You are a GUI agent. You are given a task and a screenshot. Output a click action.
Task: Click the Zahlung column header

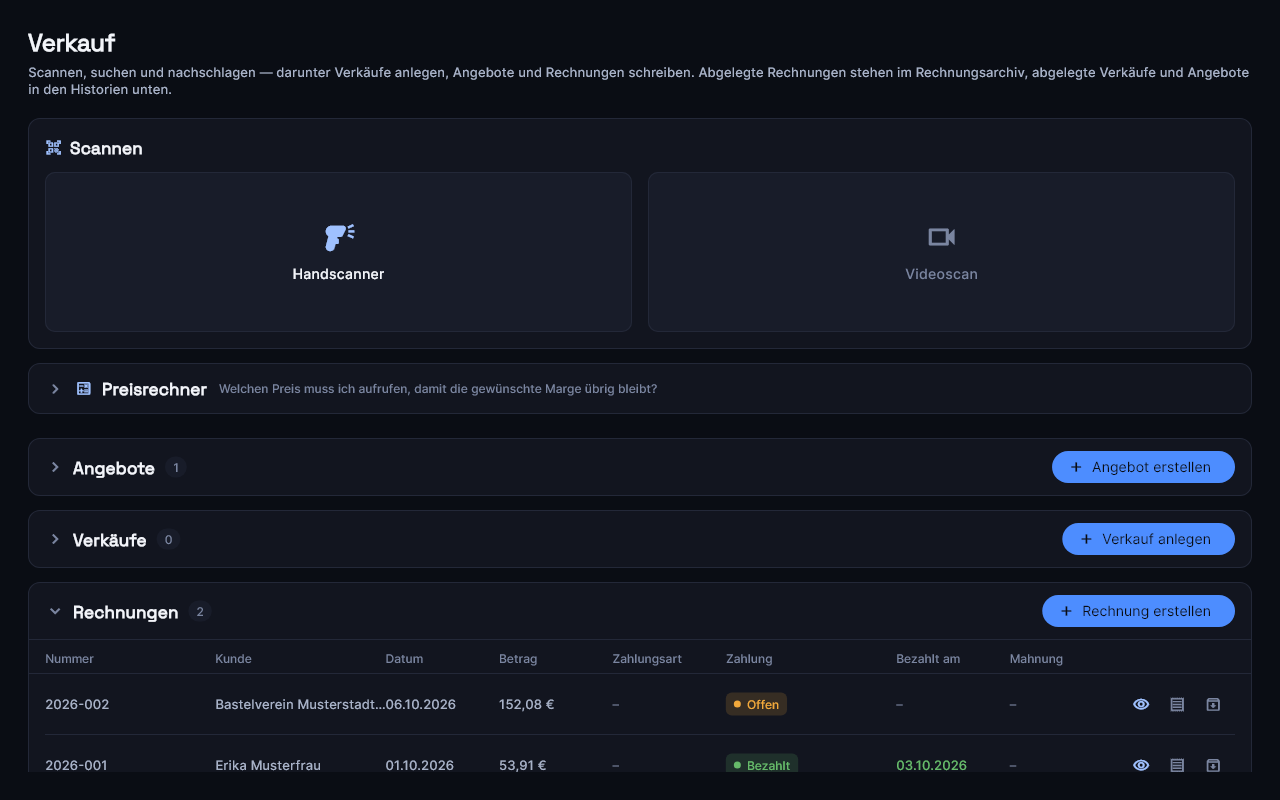[749, 659]
